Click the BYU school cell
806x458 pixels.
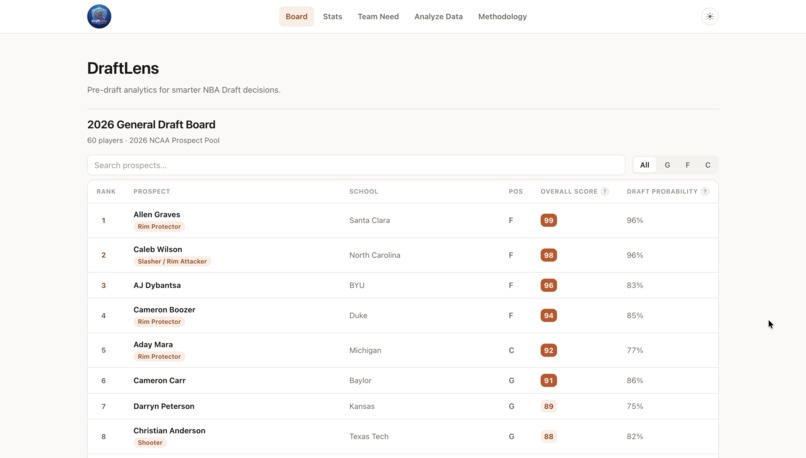click(x=357, y=285)
